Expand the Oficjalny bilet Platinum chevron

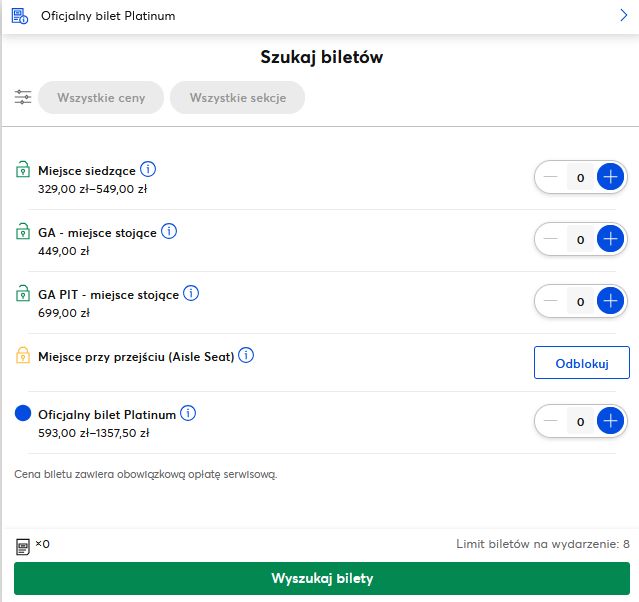click(623, 15)
